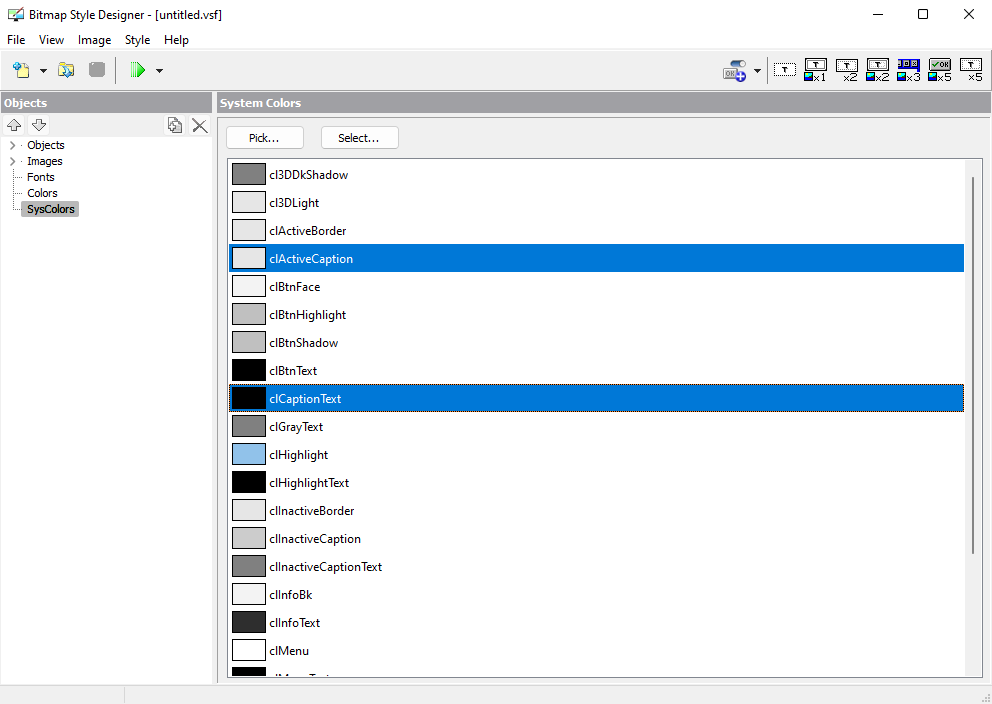
Task: Select the dotted text-only object template
Action: click(784, 70)
